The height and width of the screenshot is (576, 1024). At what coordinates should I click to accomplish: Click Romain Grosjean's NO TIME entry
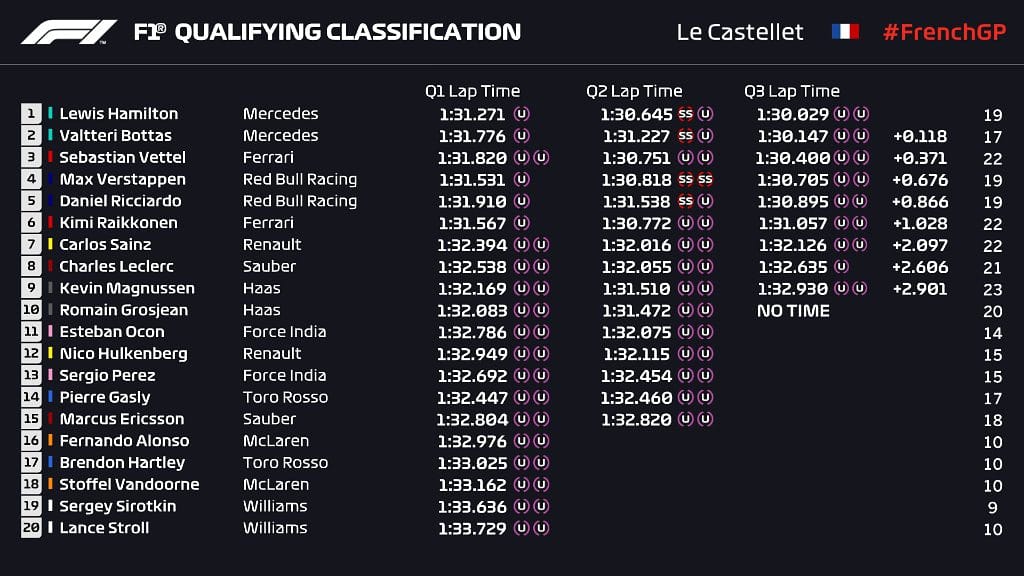[x=793, y=311]
